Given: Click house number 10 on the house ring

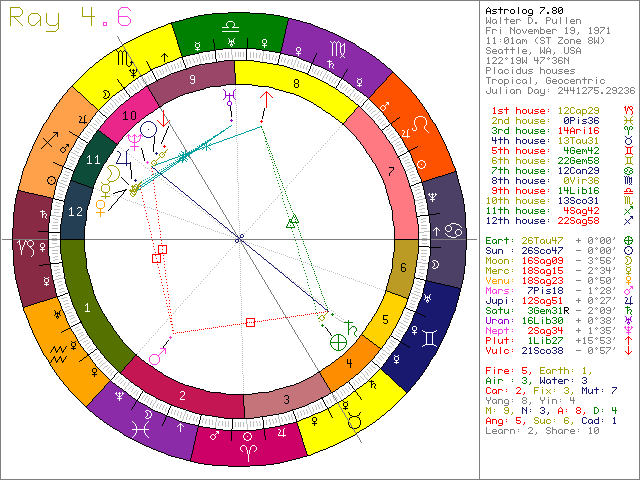Looking at the screenshot, I should tap(129, 116).
